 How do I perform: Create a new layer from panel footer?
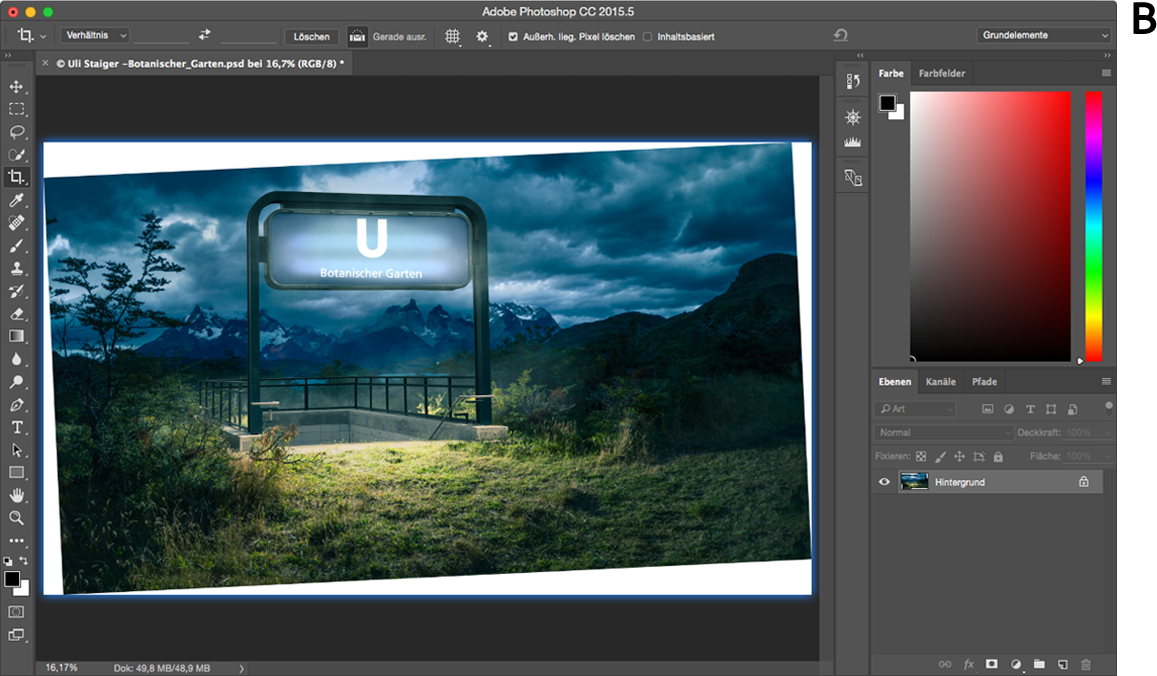pyautogui.click(x=1063, y=664)
